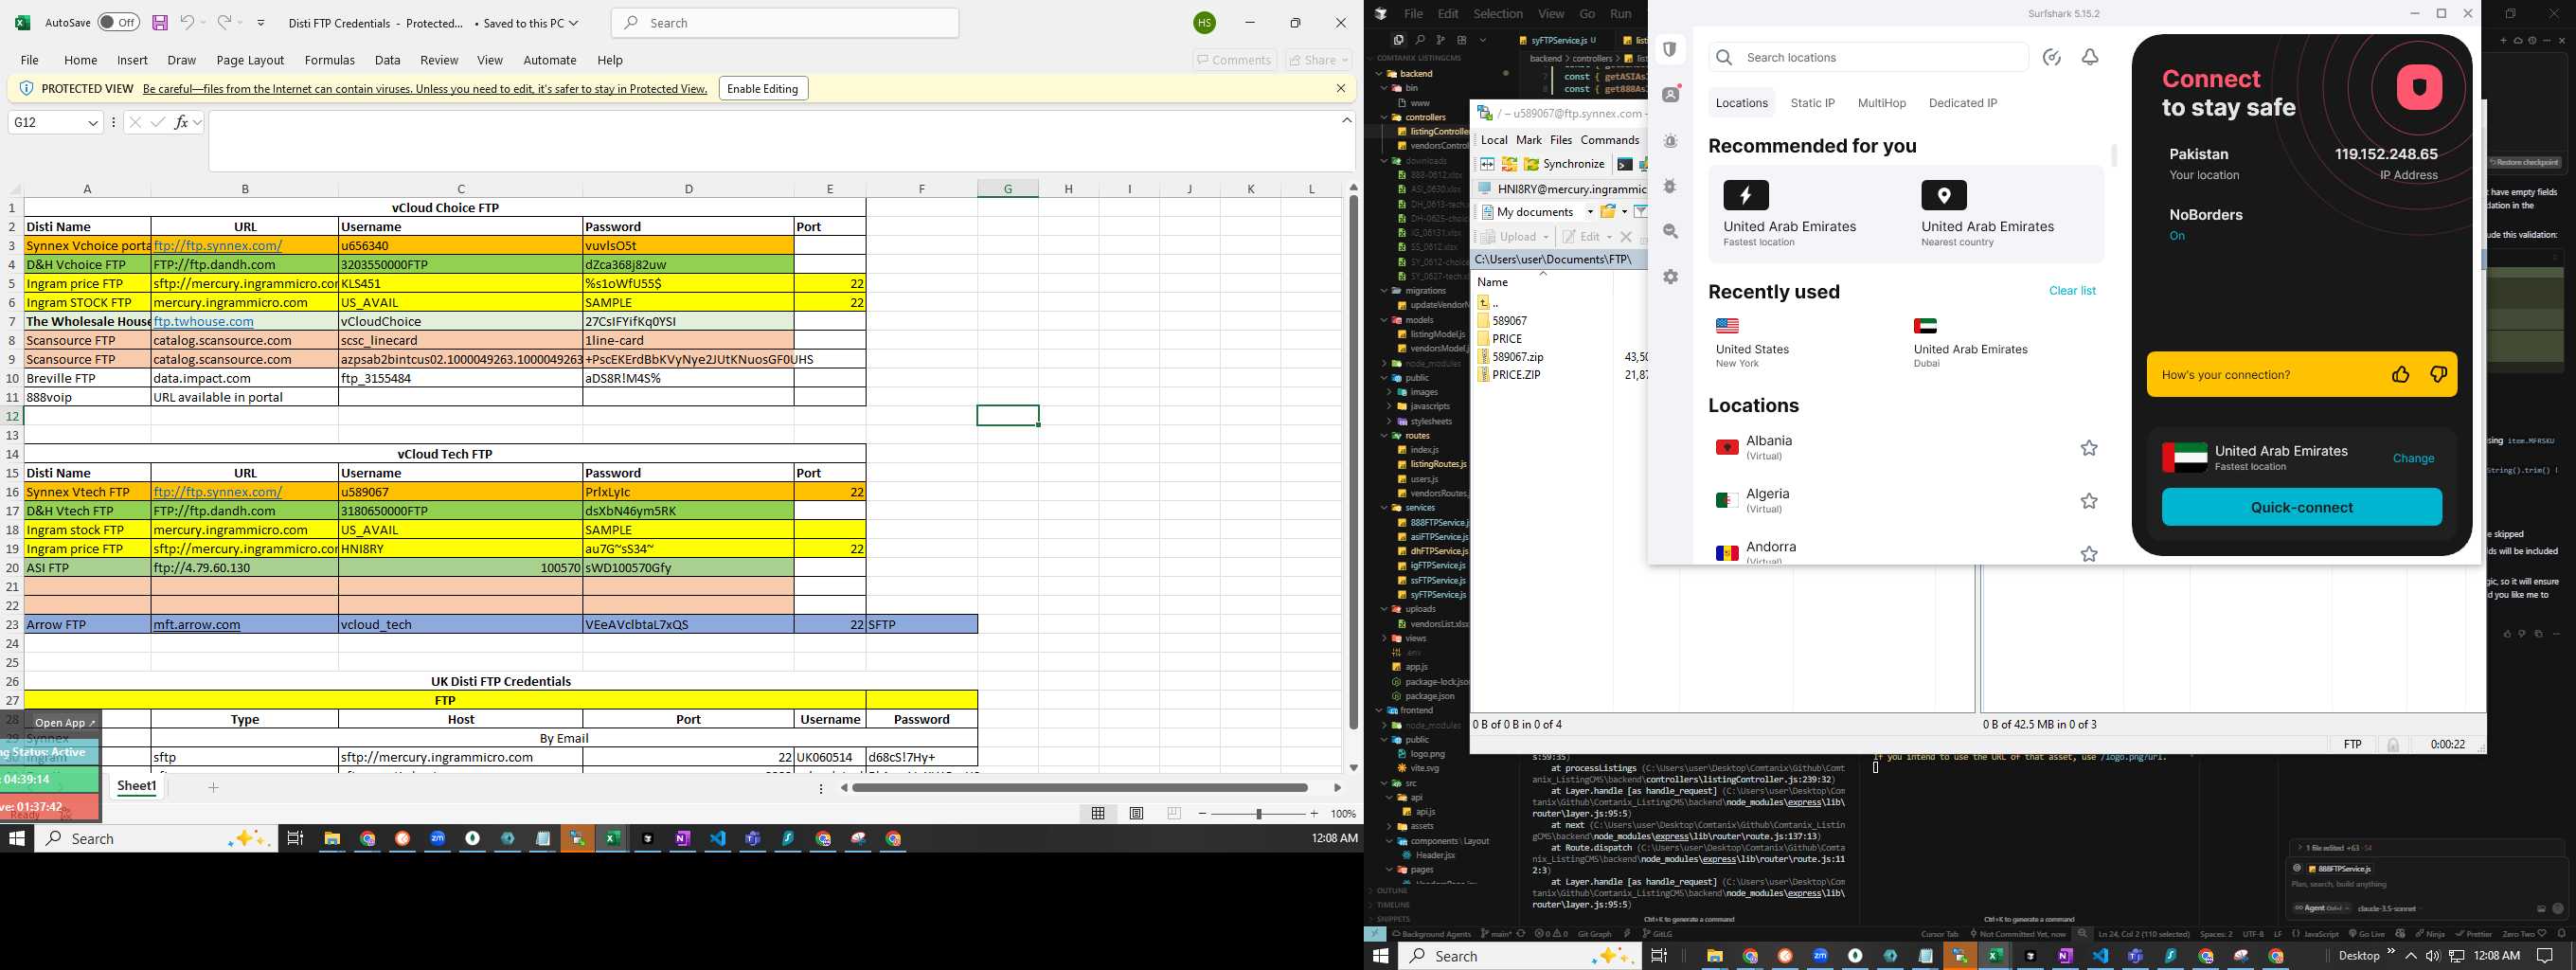The width and height of the screenshot is (2576, 970).
Task: Click the Excel horizontal scrollbar
Action: click(x=1080, y=788)
